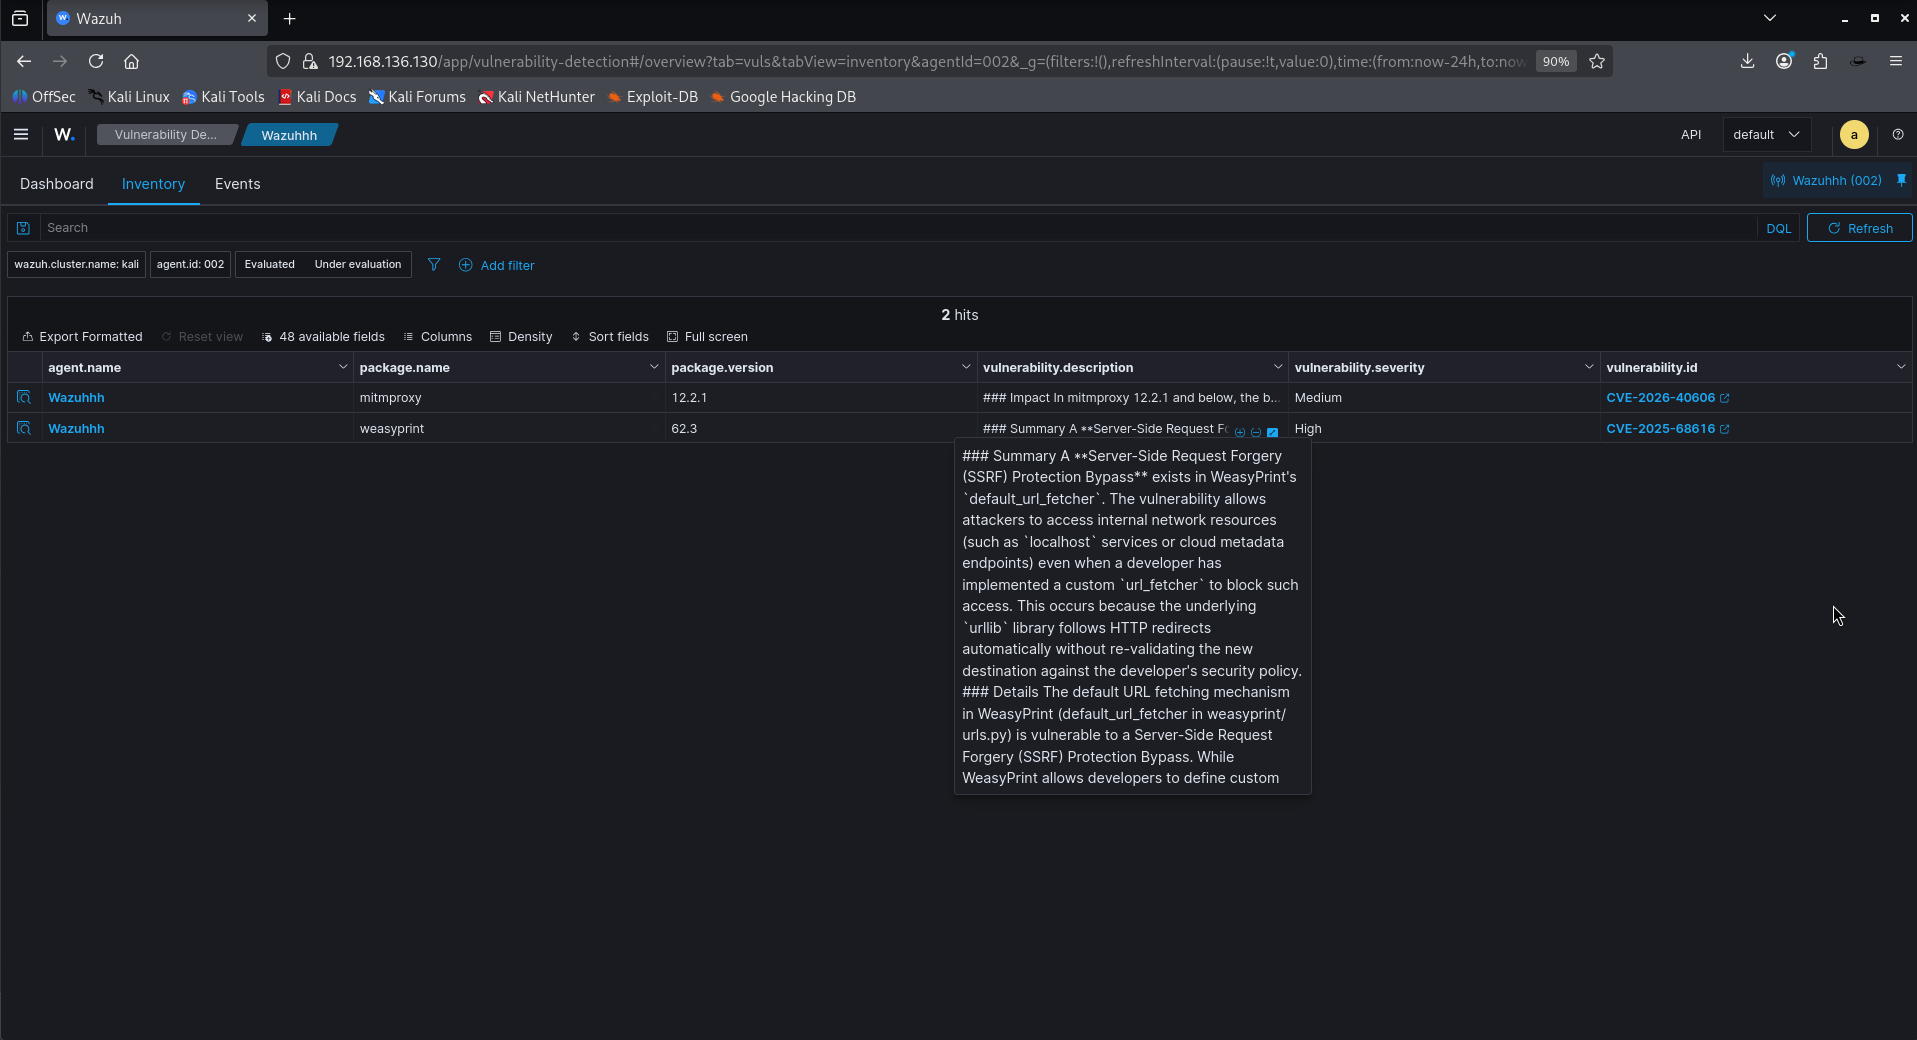Reload the page in the browser
1917x1040 pixels.
click(96, 61)
